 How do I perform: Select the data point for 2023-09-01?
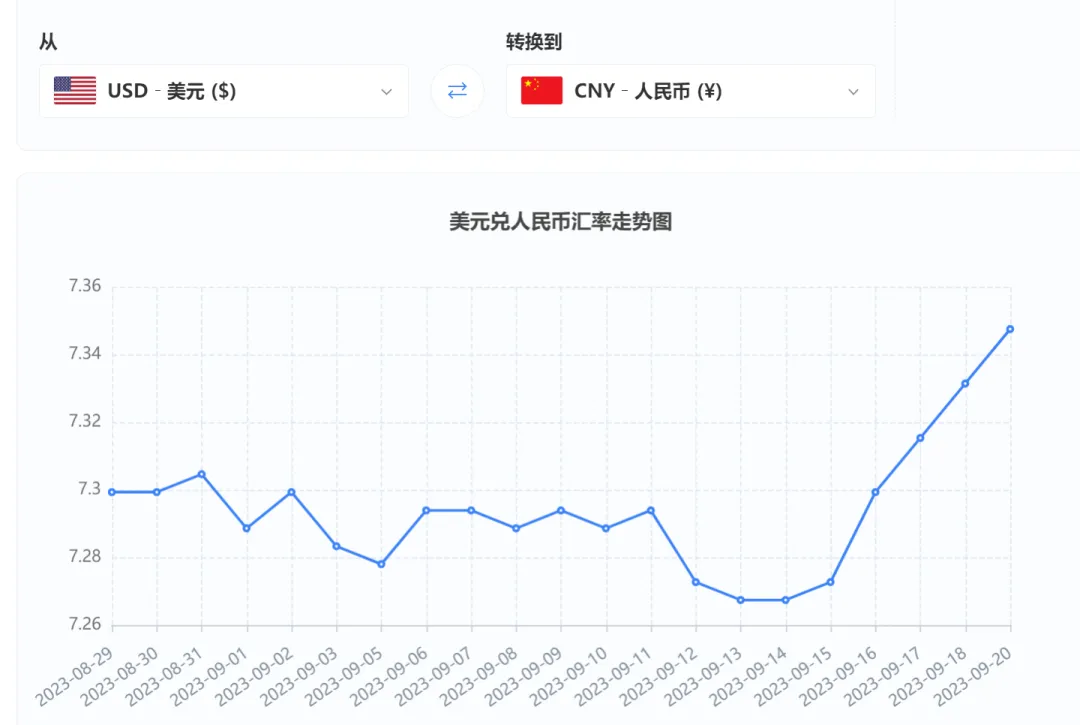tap(247, 529)
